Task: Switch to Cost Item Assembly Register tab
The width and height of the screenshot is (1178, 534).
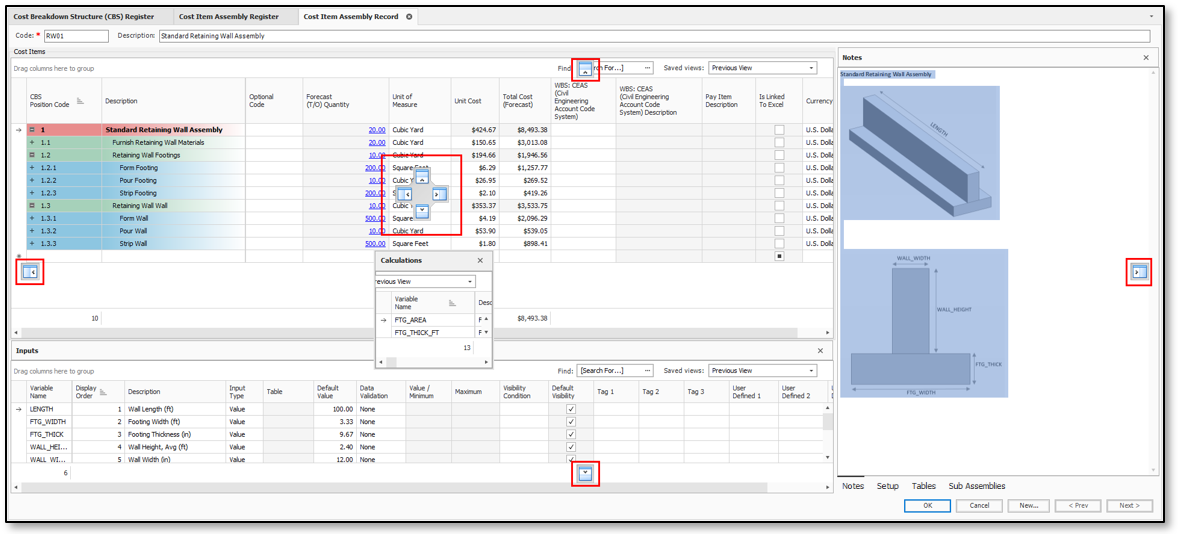Action: (229, 17)
